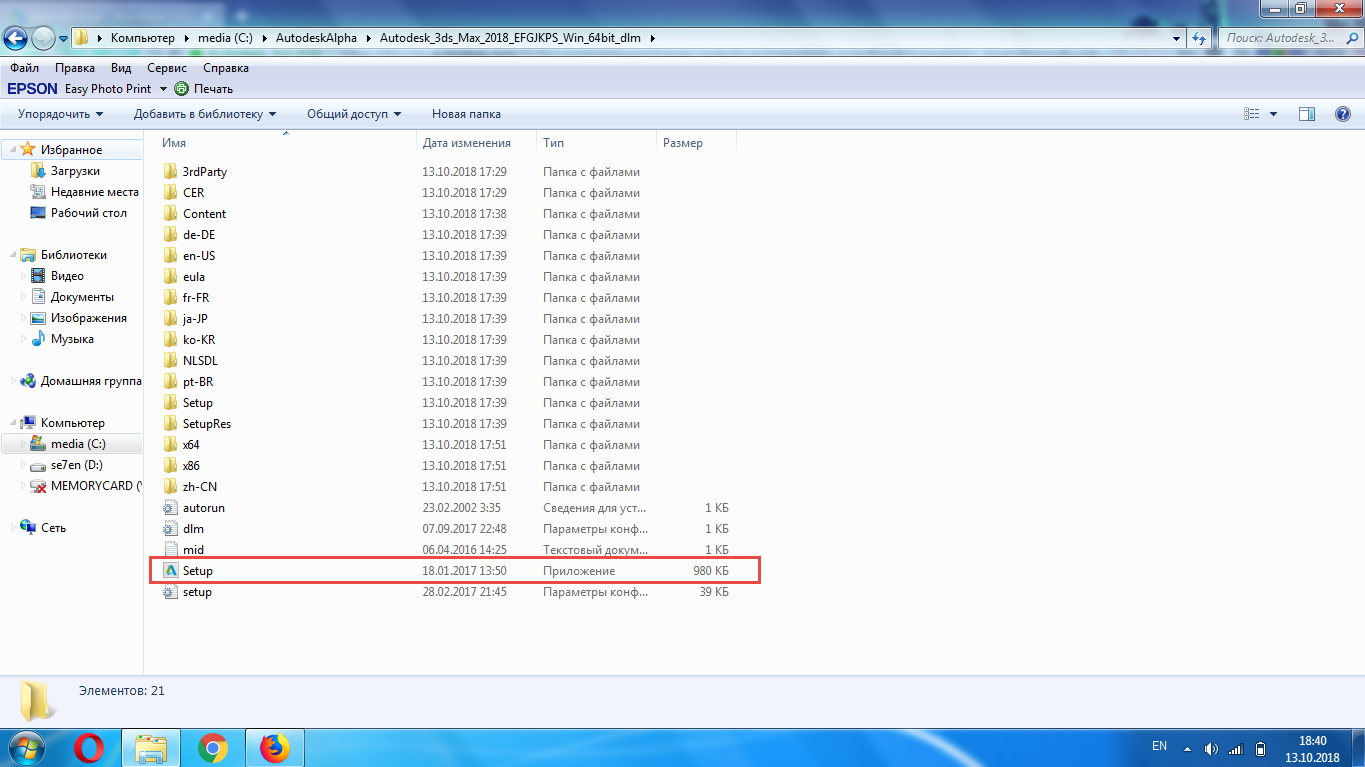Screen dimensions: 1365x767
Task: Click the autorun file icon
Action: 170,508
